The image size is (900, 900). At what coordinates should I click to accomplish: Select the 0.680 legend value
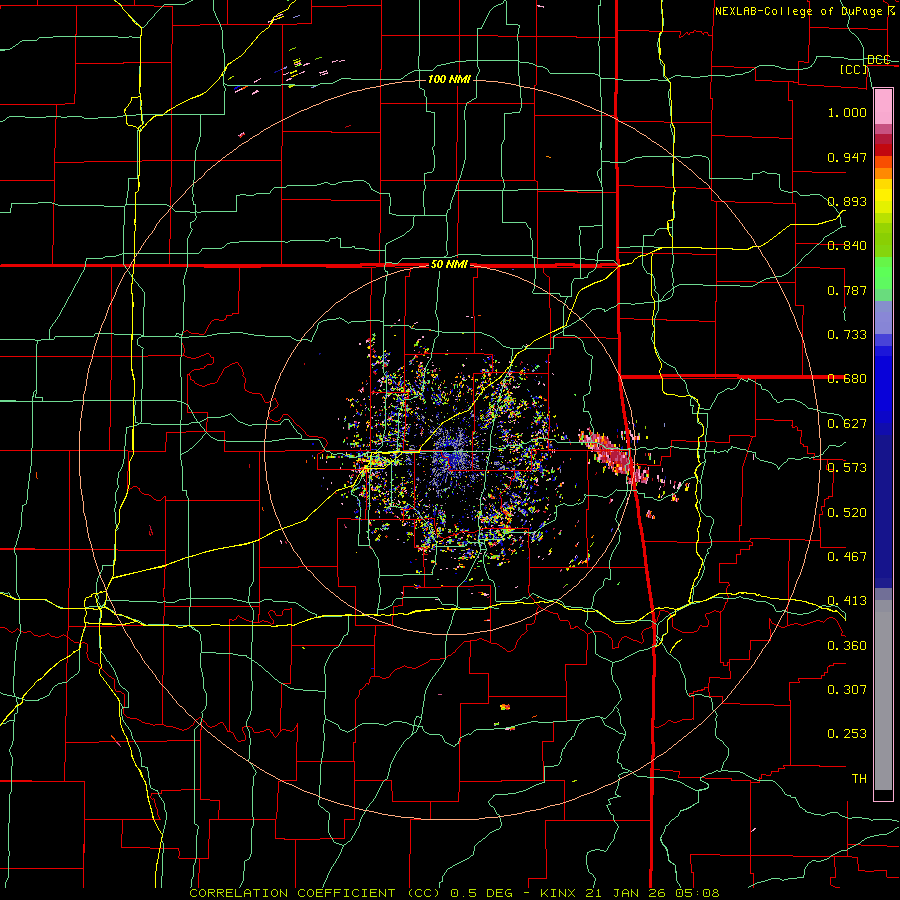pyautogui.click(x=847, y=379)
